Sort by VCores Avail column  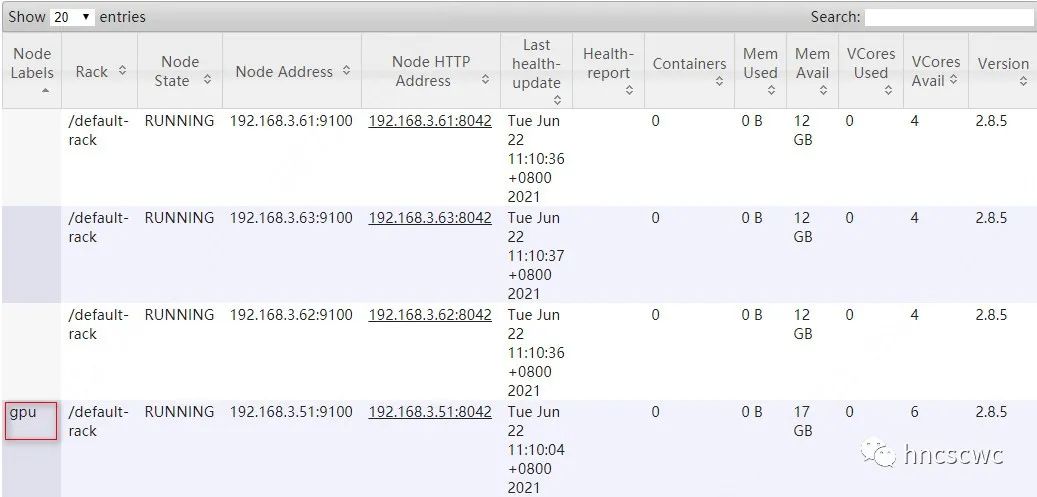coord(936,71)
